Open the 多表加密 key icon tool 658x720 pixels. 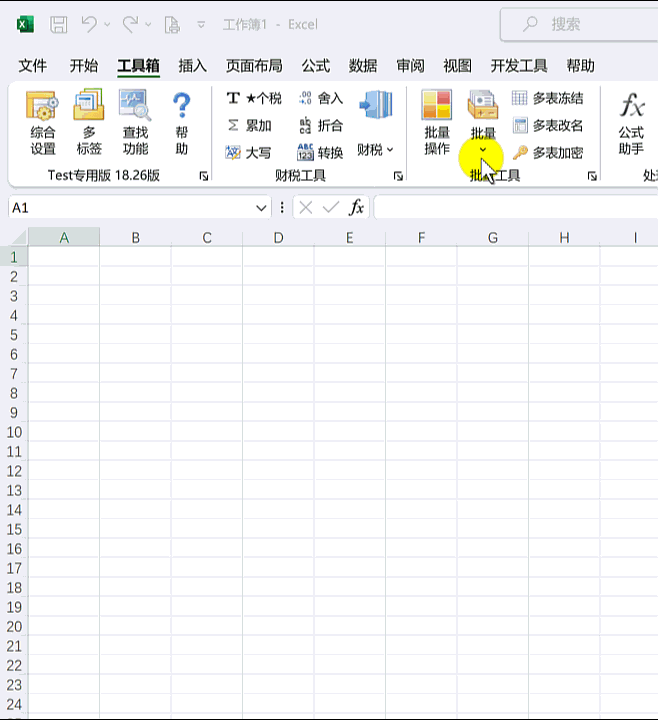click(547, 153)
